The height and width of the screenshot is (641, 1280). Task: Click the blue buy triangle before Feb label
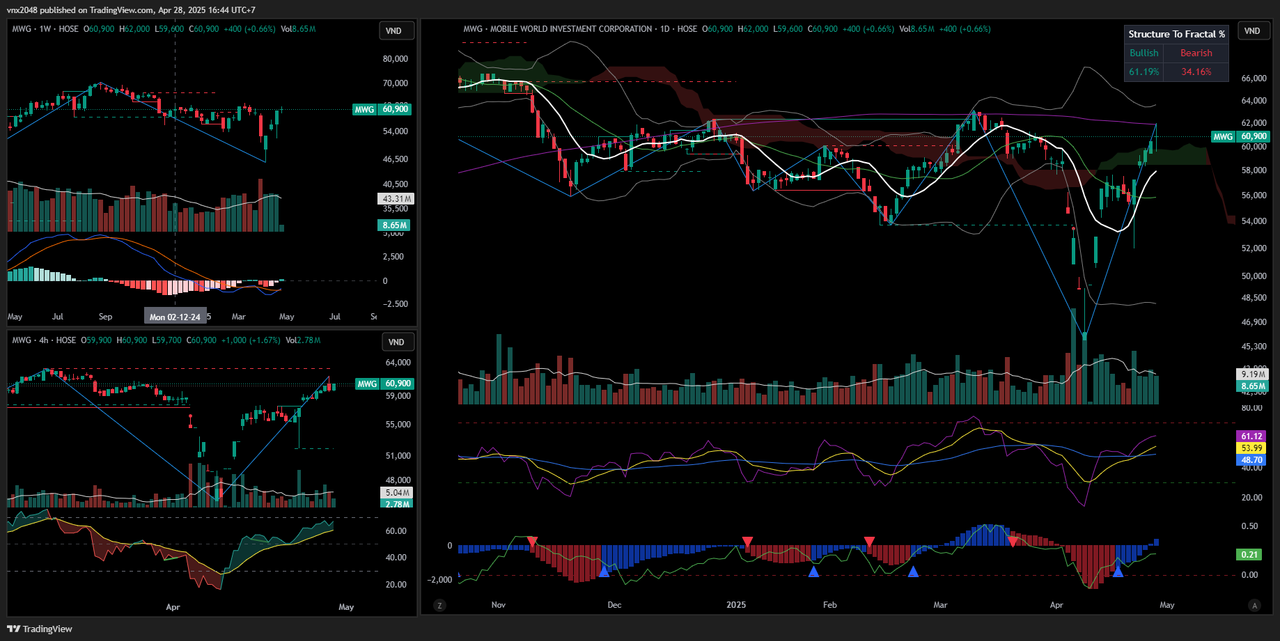pos(814,572)
